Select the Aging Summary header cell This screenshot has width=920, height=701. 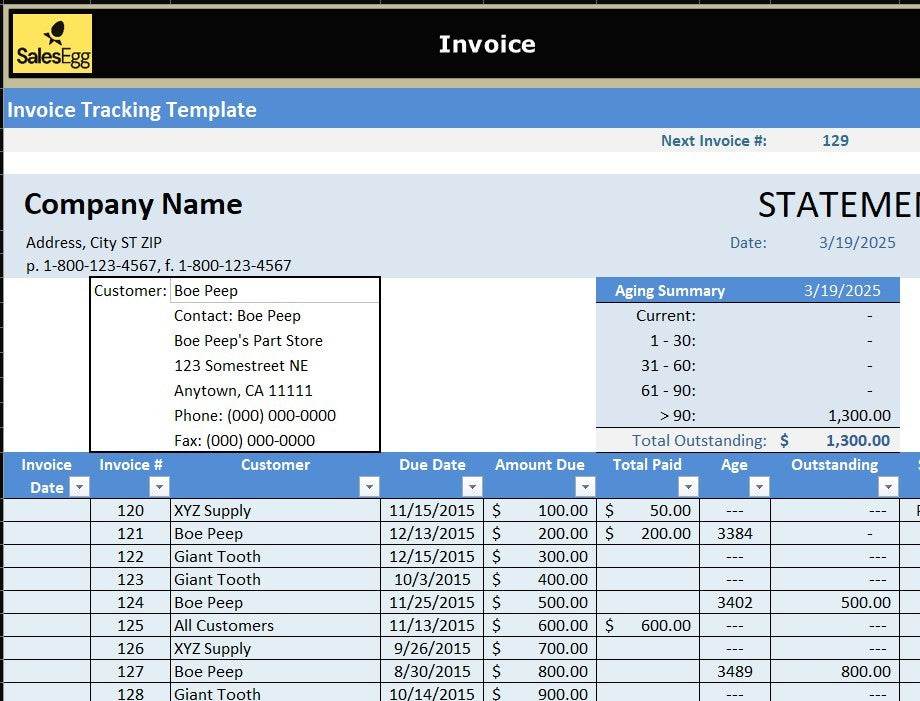point(670,291)
